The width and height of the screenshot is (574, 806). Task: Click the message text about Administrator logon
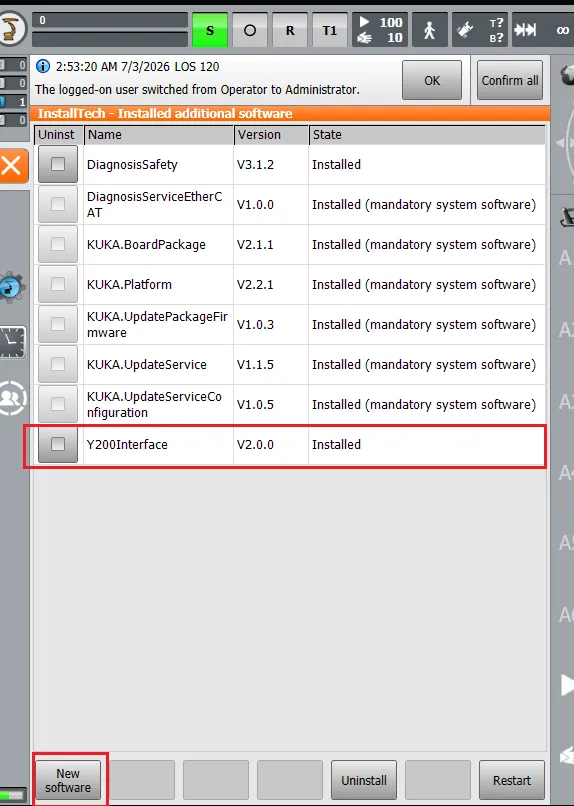point(197,89)
